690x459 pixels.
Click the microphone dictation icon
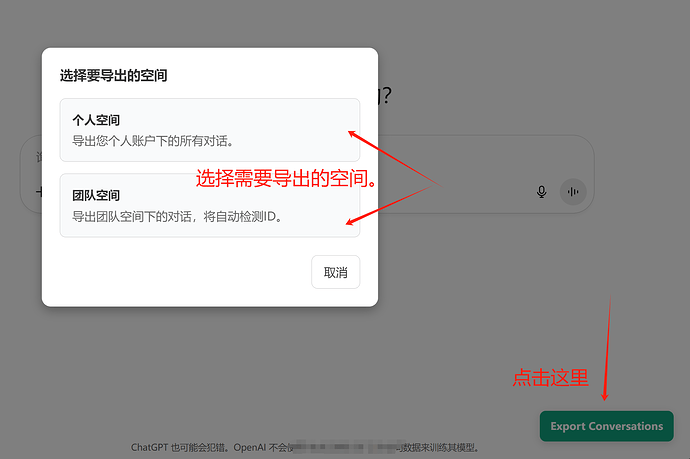[x=542, y=192]
